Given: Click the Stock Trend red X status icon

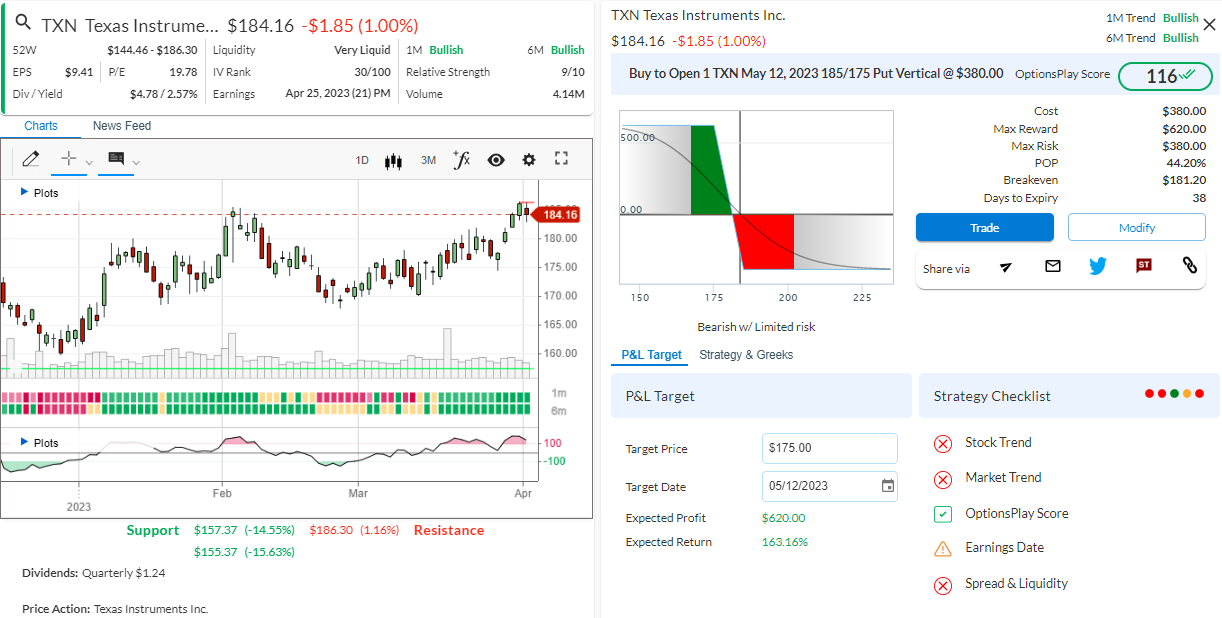Looking at the screenshot, I should [x=942, y=444].
